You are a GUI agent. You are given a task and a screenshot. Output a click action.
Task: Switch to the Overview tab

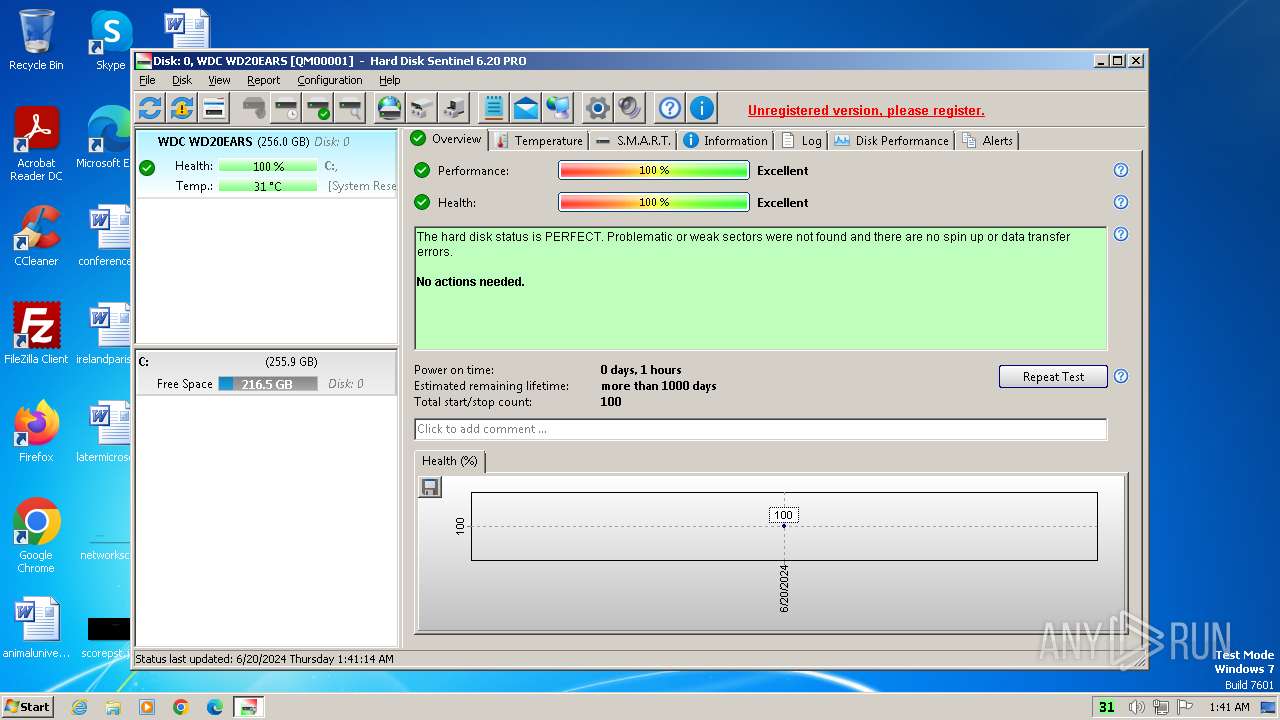[447, 139]
